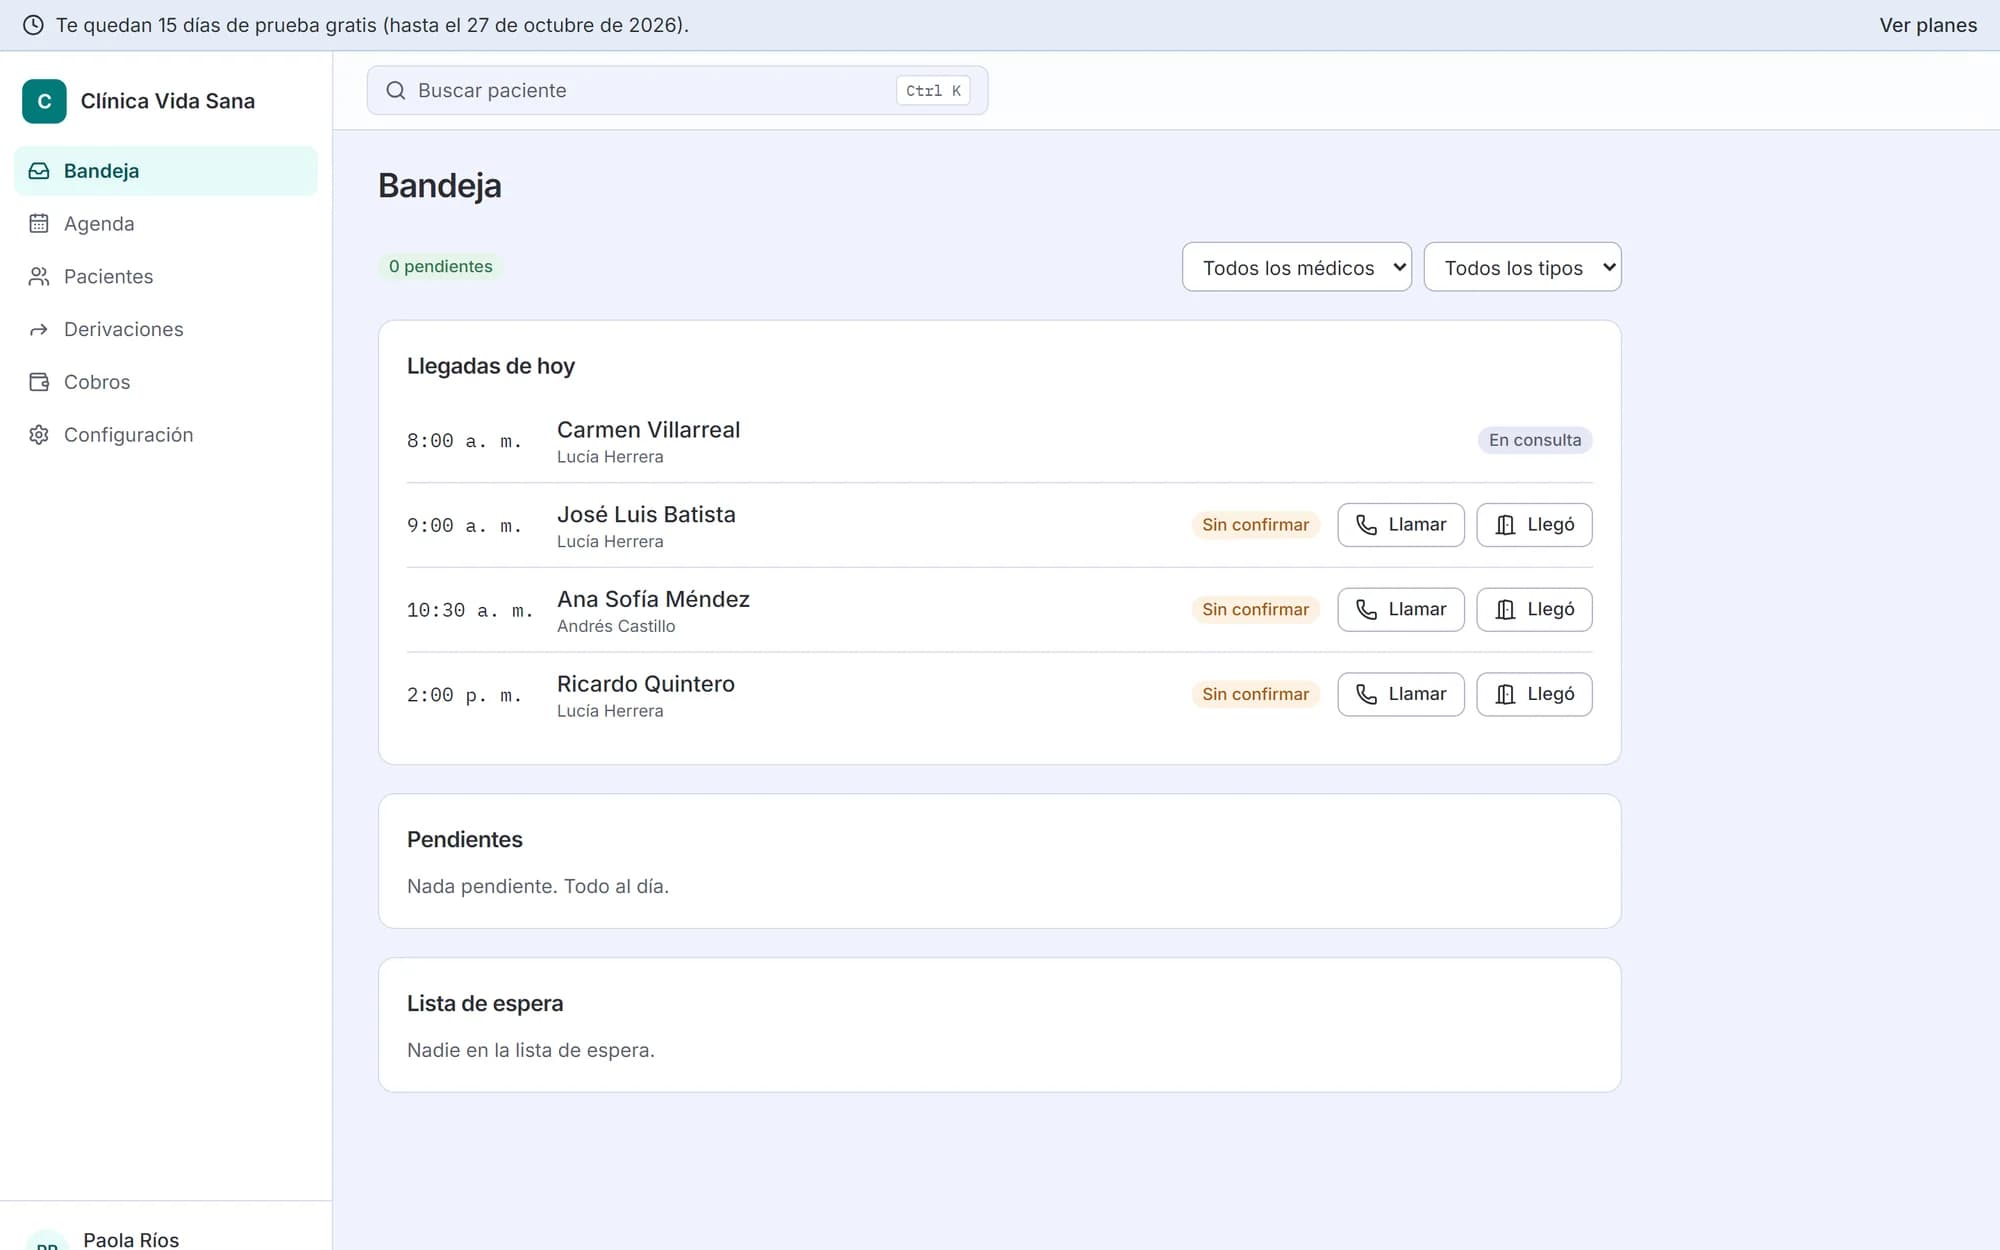Open the Todos los tipos dropdown
2000x1250 pixels.
pos(1522,267)
